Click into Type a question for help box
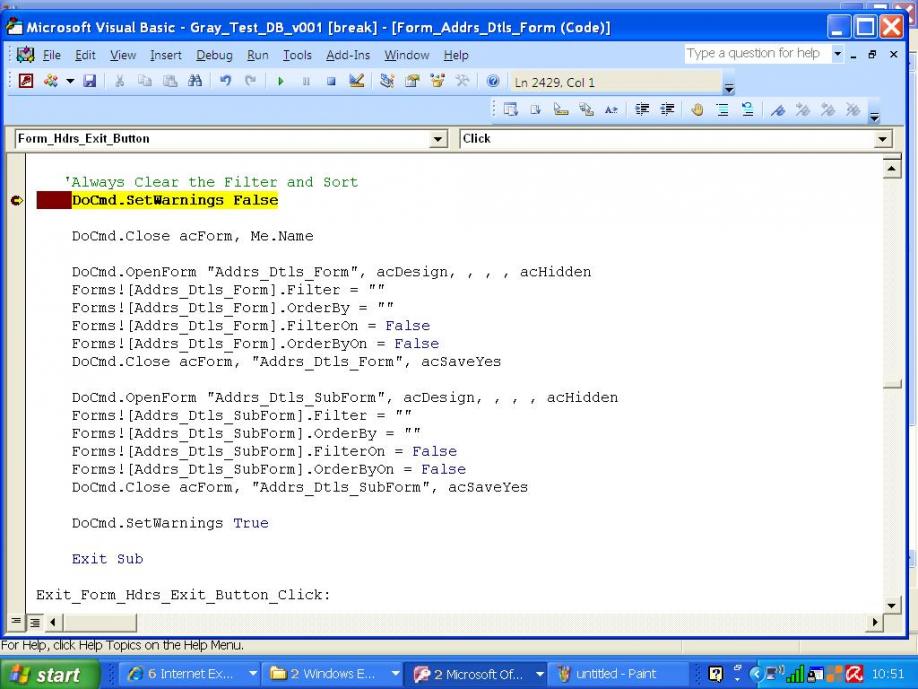The width and height of the screenshot is (918, 689). click(x=758, y=53)
